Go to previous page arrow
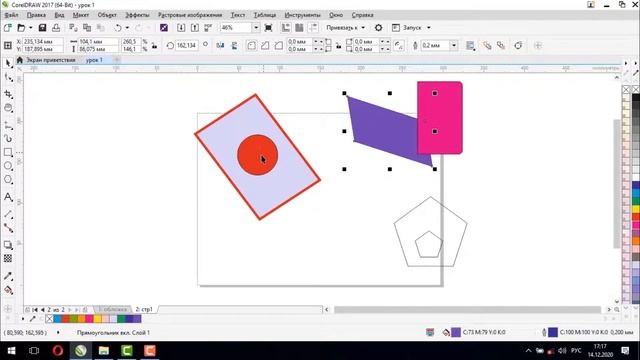Screen dimensions: 640x360 point(42,310)
